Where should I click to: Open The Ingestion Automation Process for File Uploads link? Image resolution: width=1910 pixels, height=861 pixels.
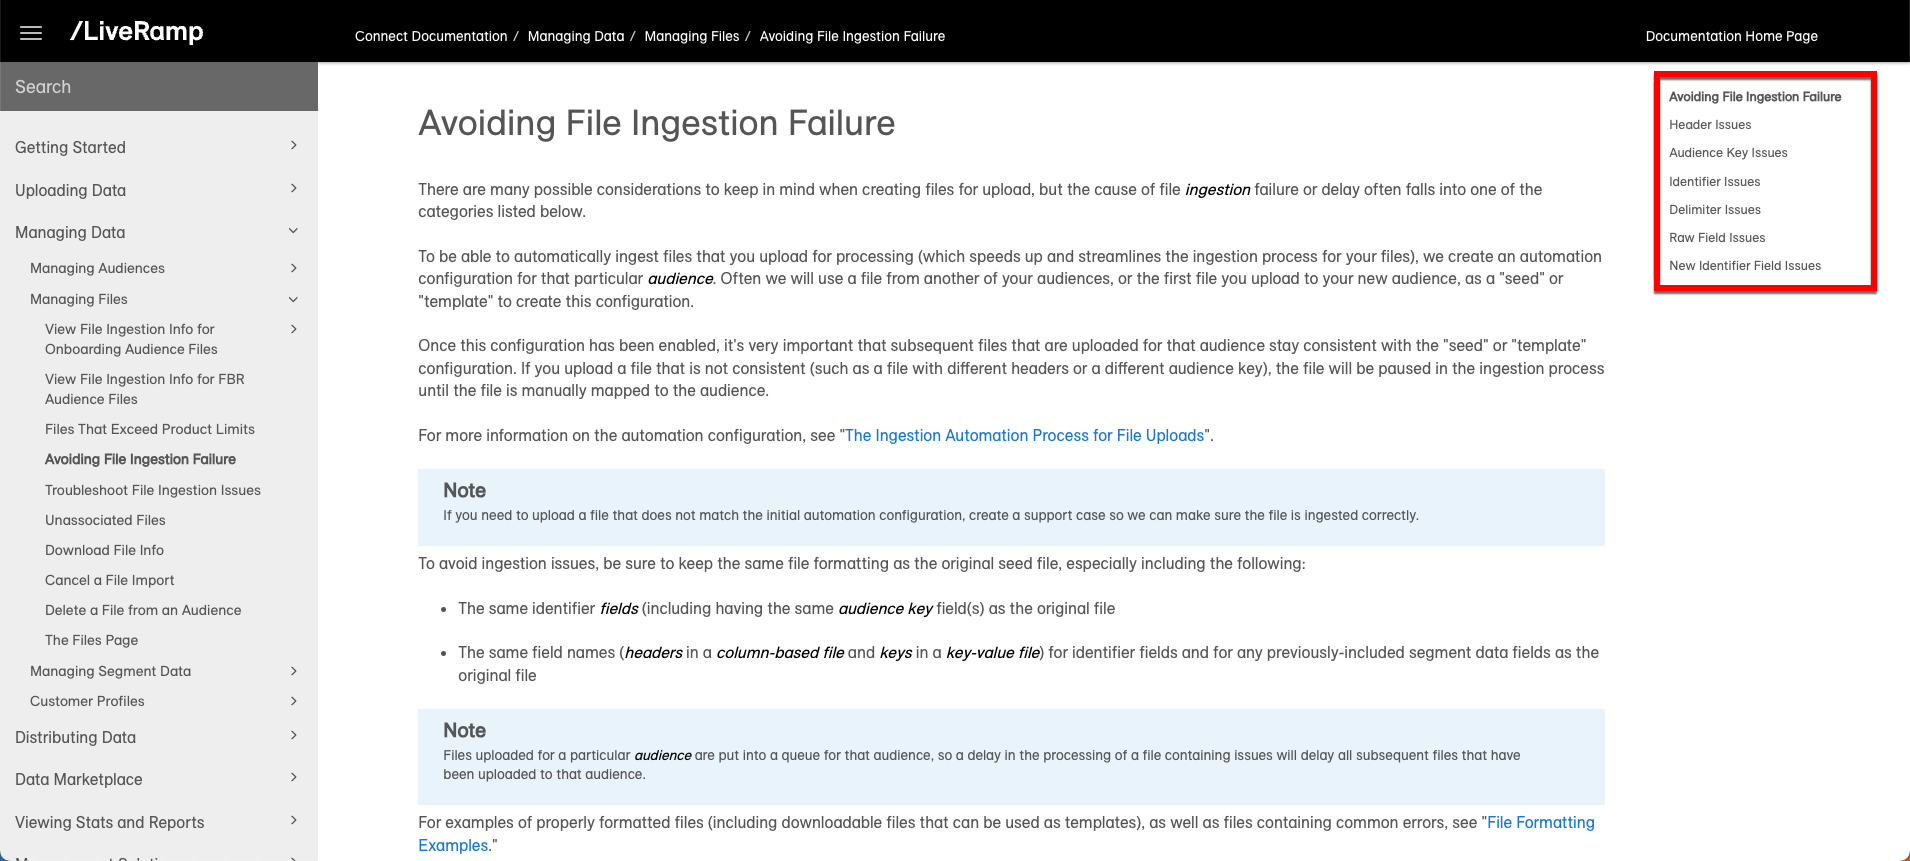click(1024, 436)
